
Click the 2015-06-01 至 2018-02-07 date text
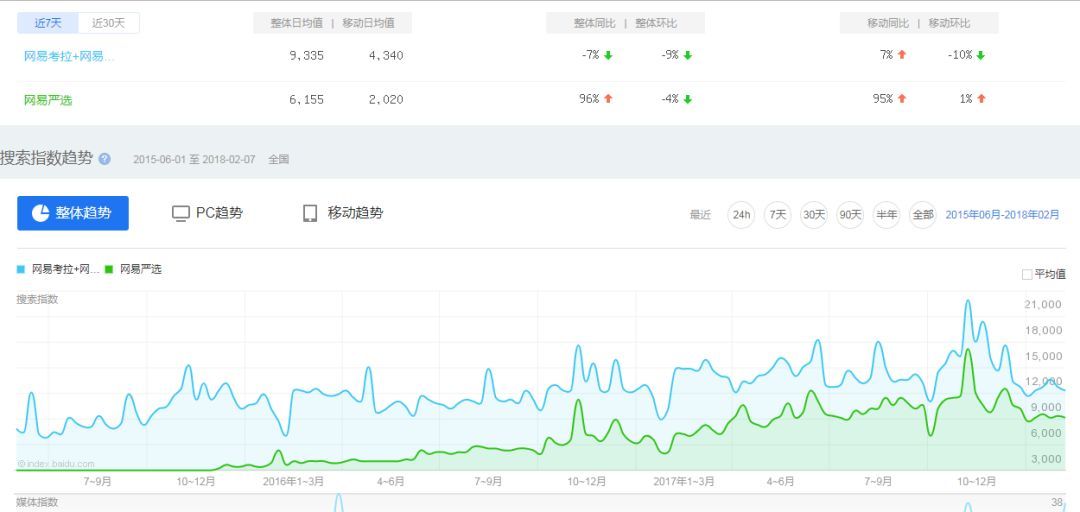point(194,159)
